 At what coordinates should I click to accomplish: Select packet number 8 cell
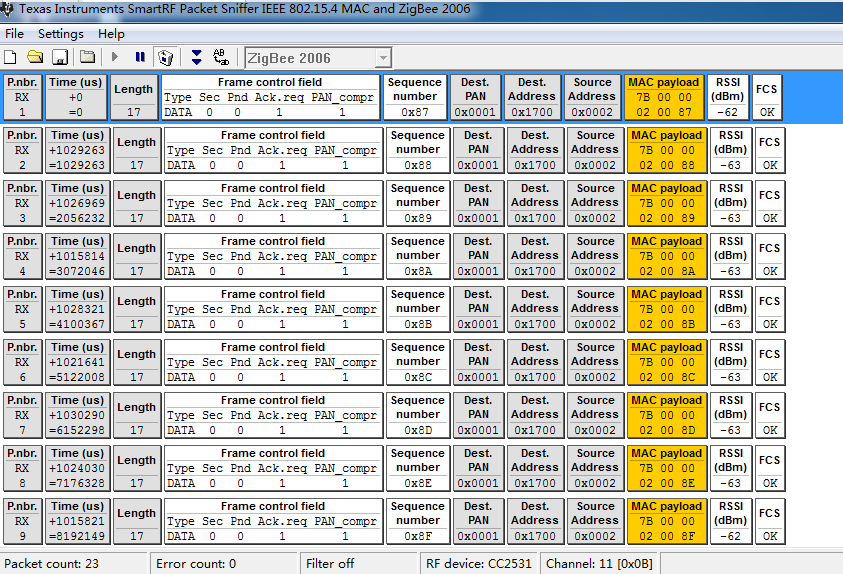(23, 469)
